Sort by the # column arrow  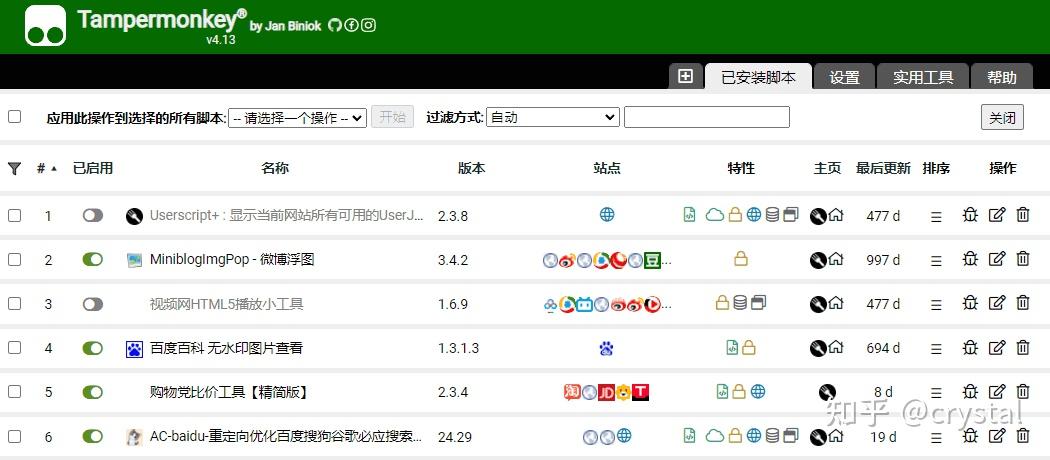54,169
